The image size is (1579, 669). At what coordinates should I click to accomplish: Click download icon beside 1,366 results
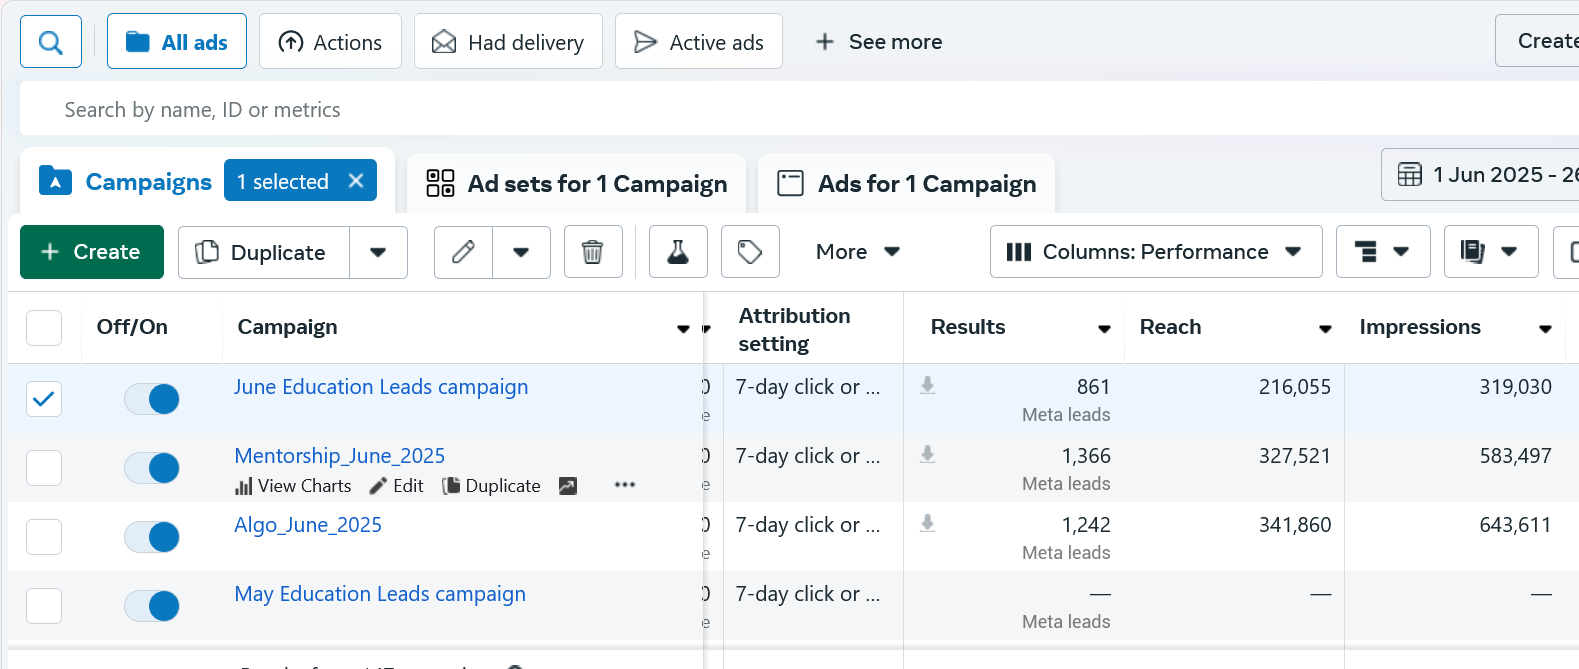point(928,454)
